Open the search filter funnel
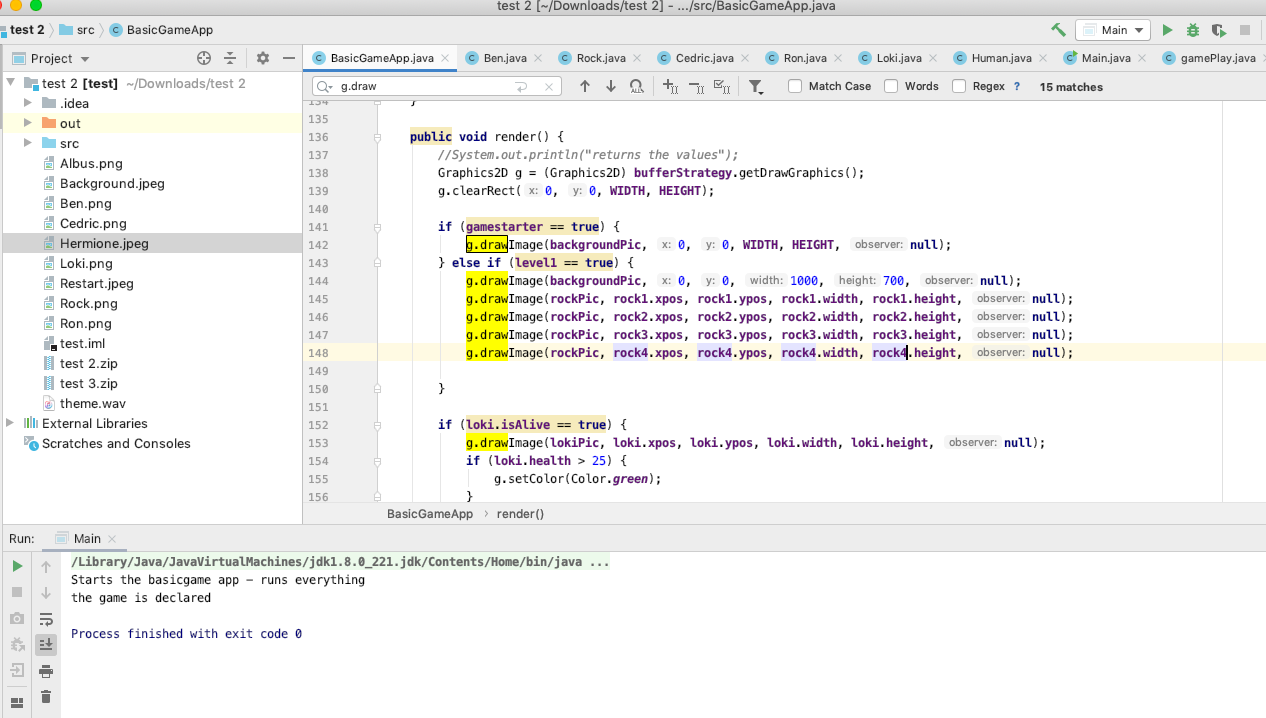 pos(756,87)
